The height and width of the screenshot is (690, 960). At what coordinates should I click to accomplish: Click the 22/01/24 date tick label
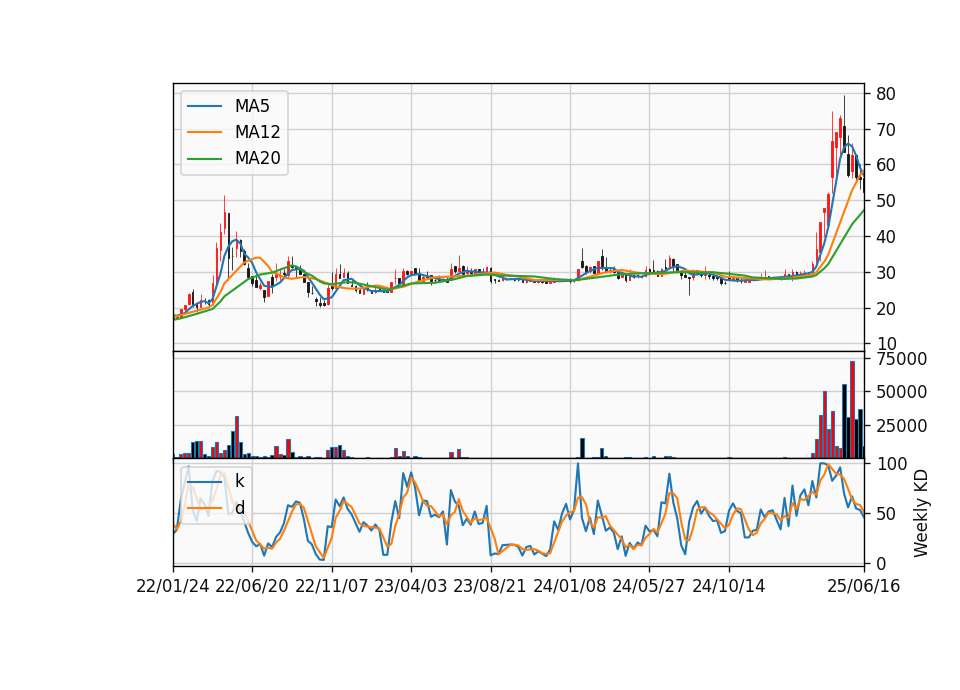click(x=173, y=586)
